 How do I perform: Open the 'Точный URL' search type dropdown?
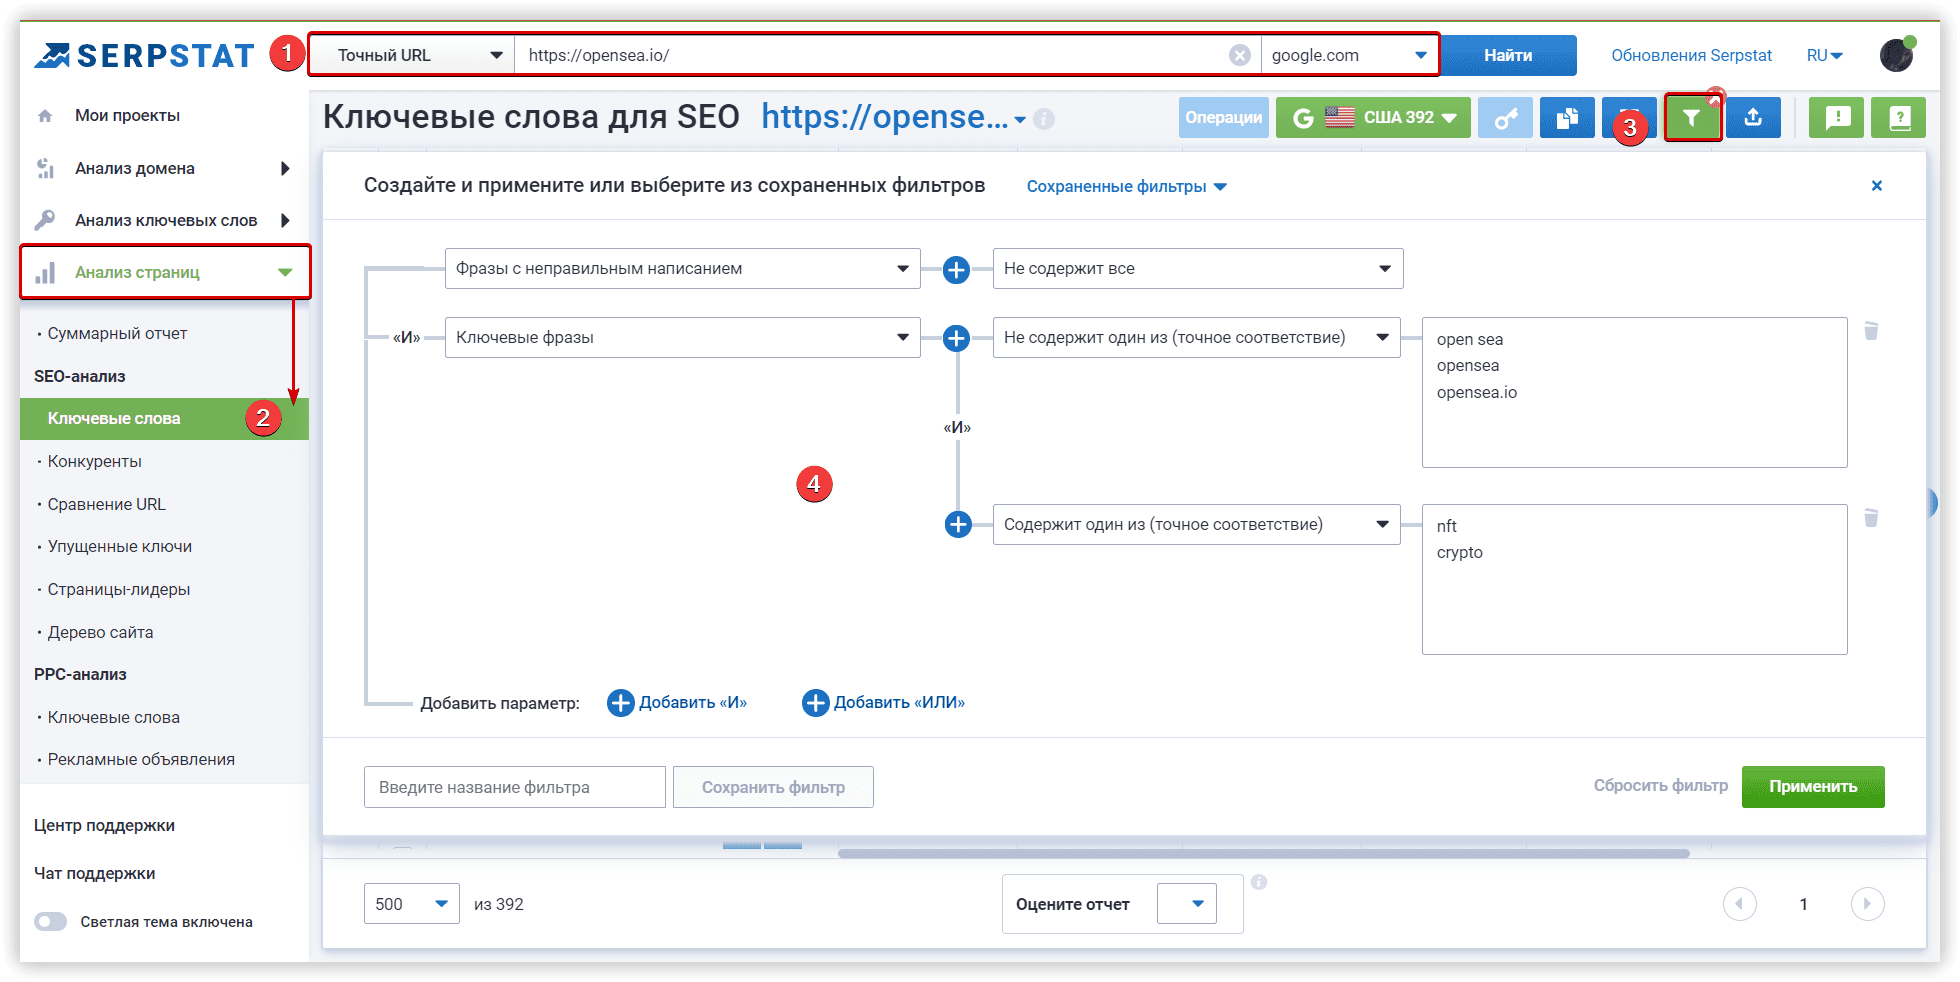[x=413, y=55]
